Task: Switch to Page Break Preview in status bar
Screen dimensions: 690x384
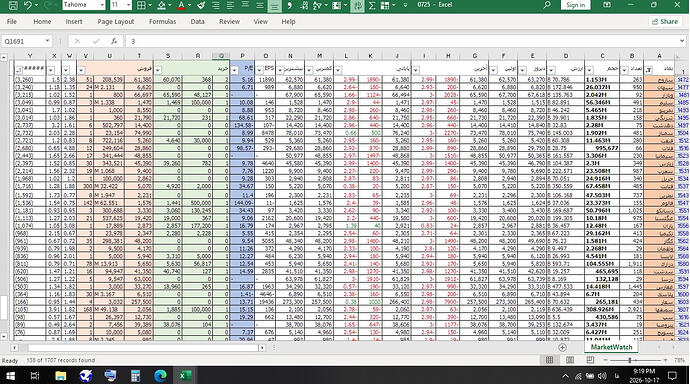Action: pos(590,360)
